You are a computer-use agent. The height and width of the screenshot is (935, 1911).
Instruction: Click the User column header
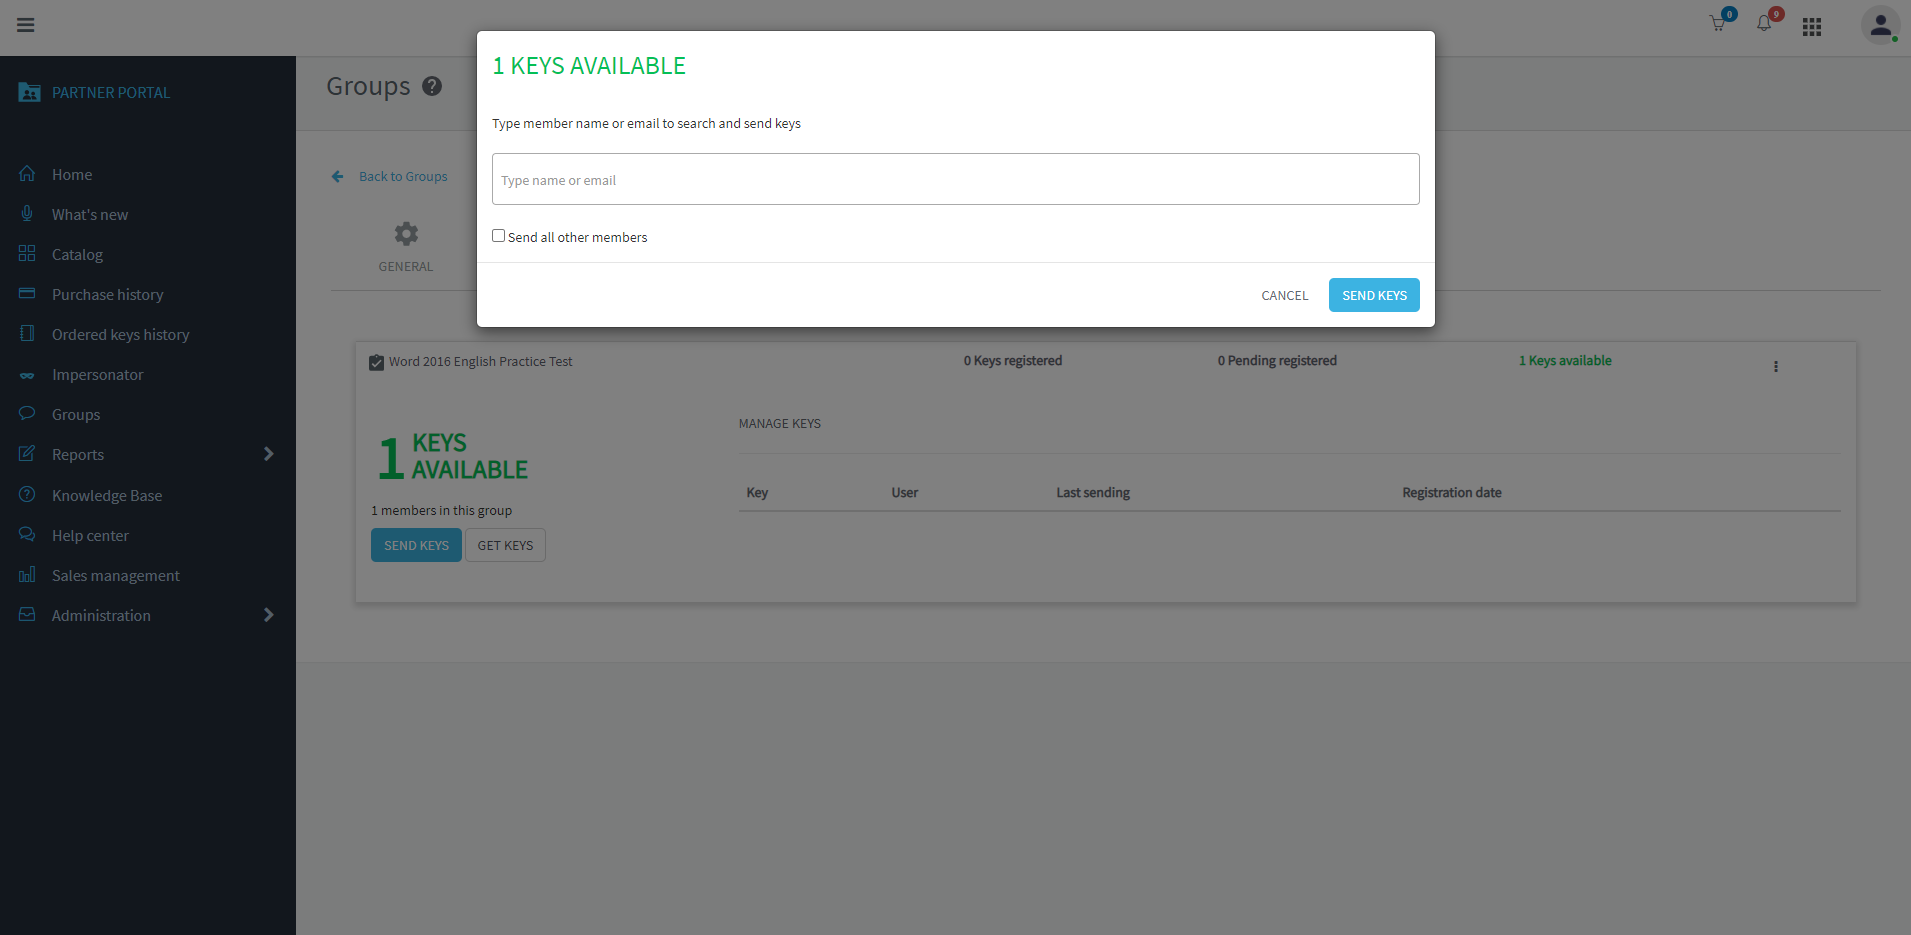(x=905, y=492)
